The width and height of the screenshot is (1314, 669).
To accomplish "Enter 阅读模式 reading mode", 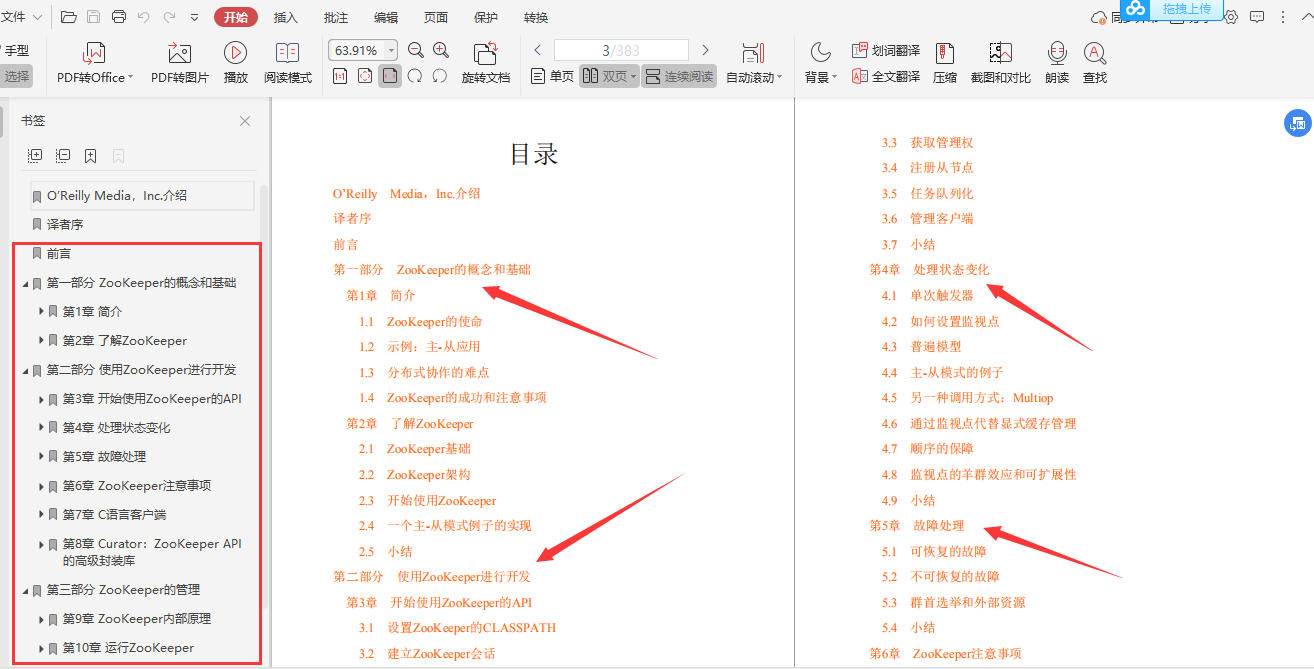I will pos(288,64).
